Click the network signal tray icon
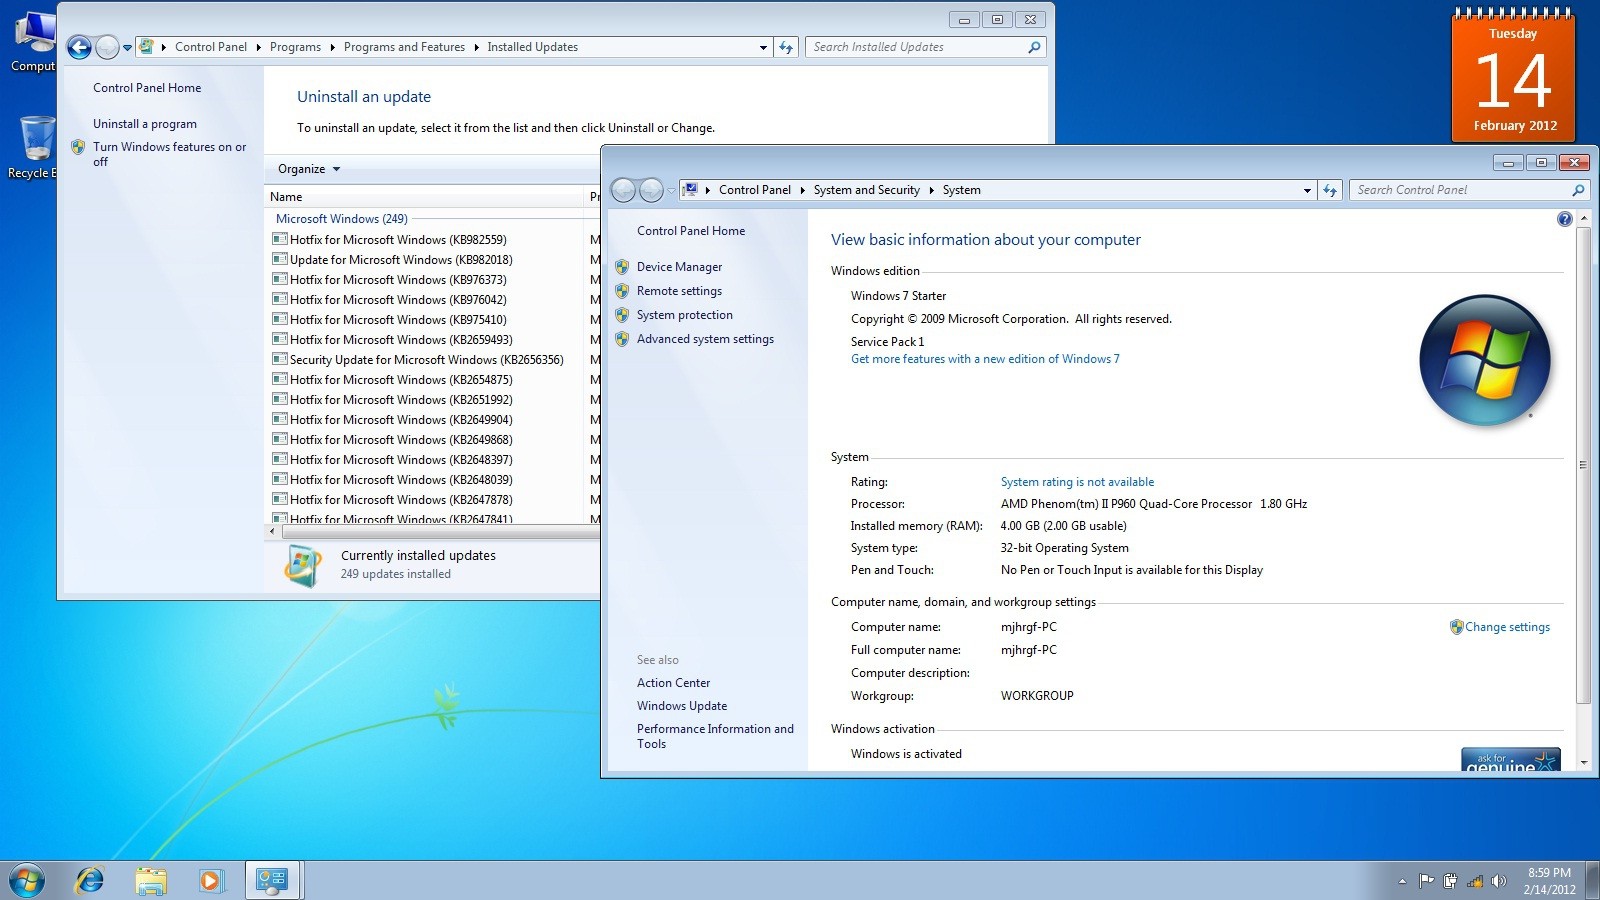Image resolution: width=1600 pixels, height=900 pixels. (1474, 881)
